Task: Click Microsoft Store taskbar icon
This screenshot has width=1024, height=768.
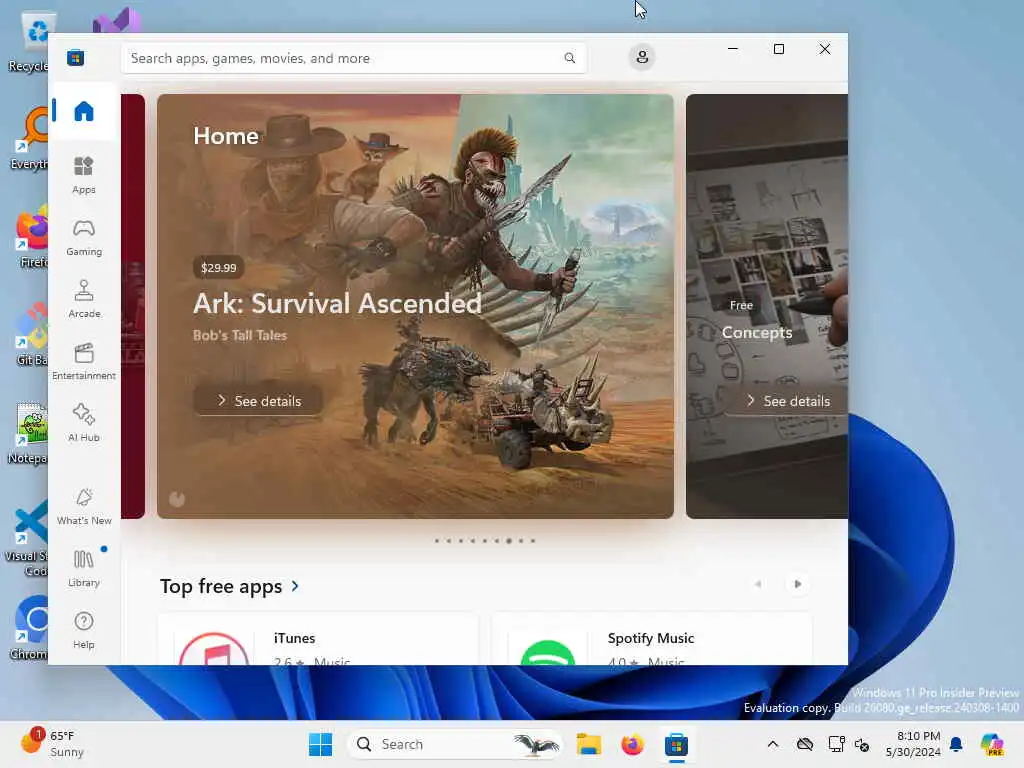Action: click(x=677, y=744)
